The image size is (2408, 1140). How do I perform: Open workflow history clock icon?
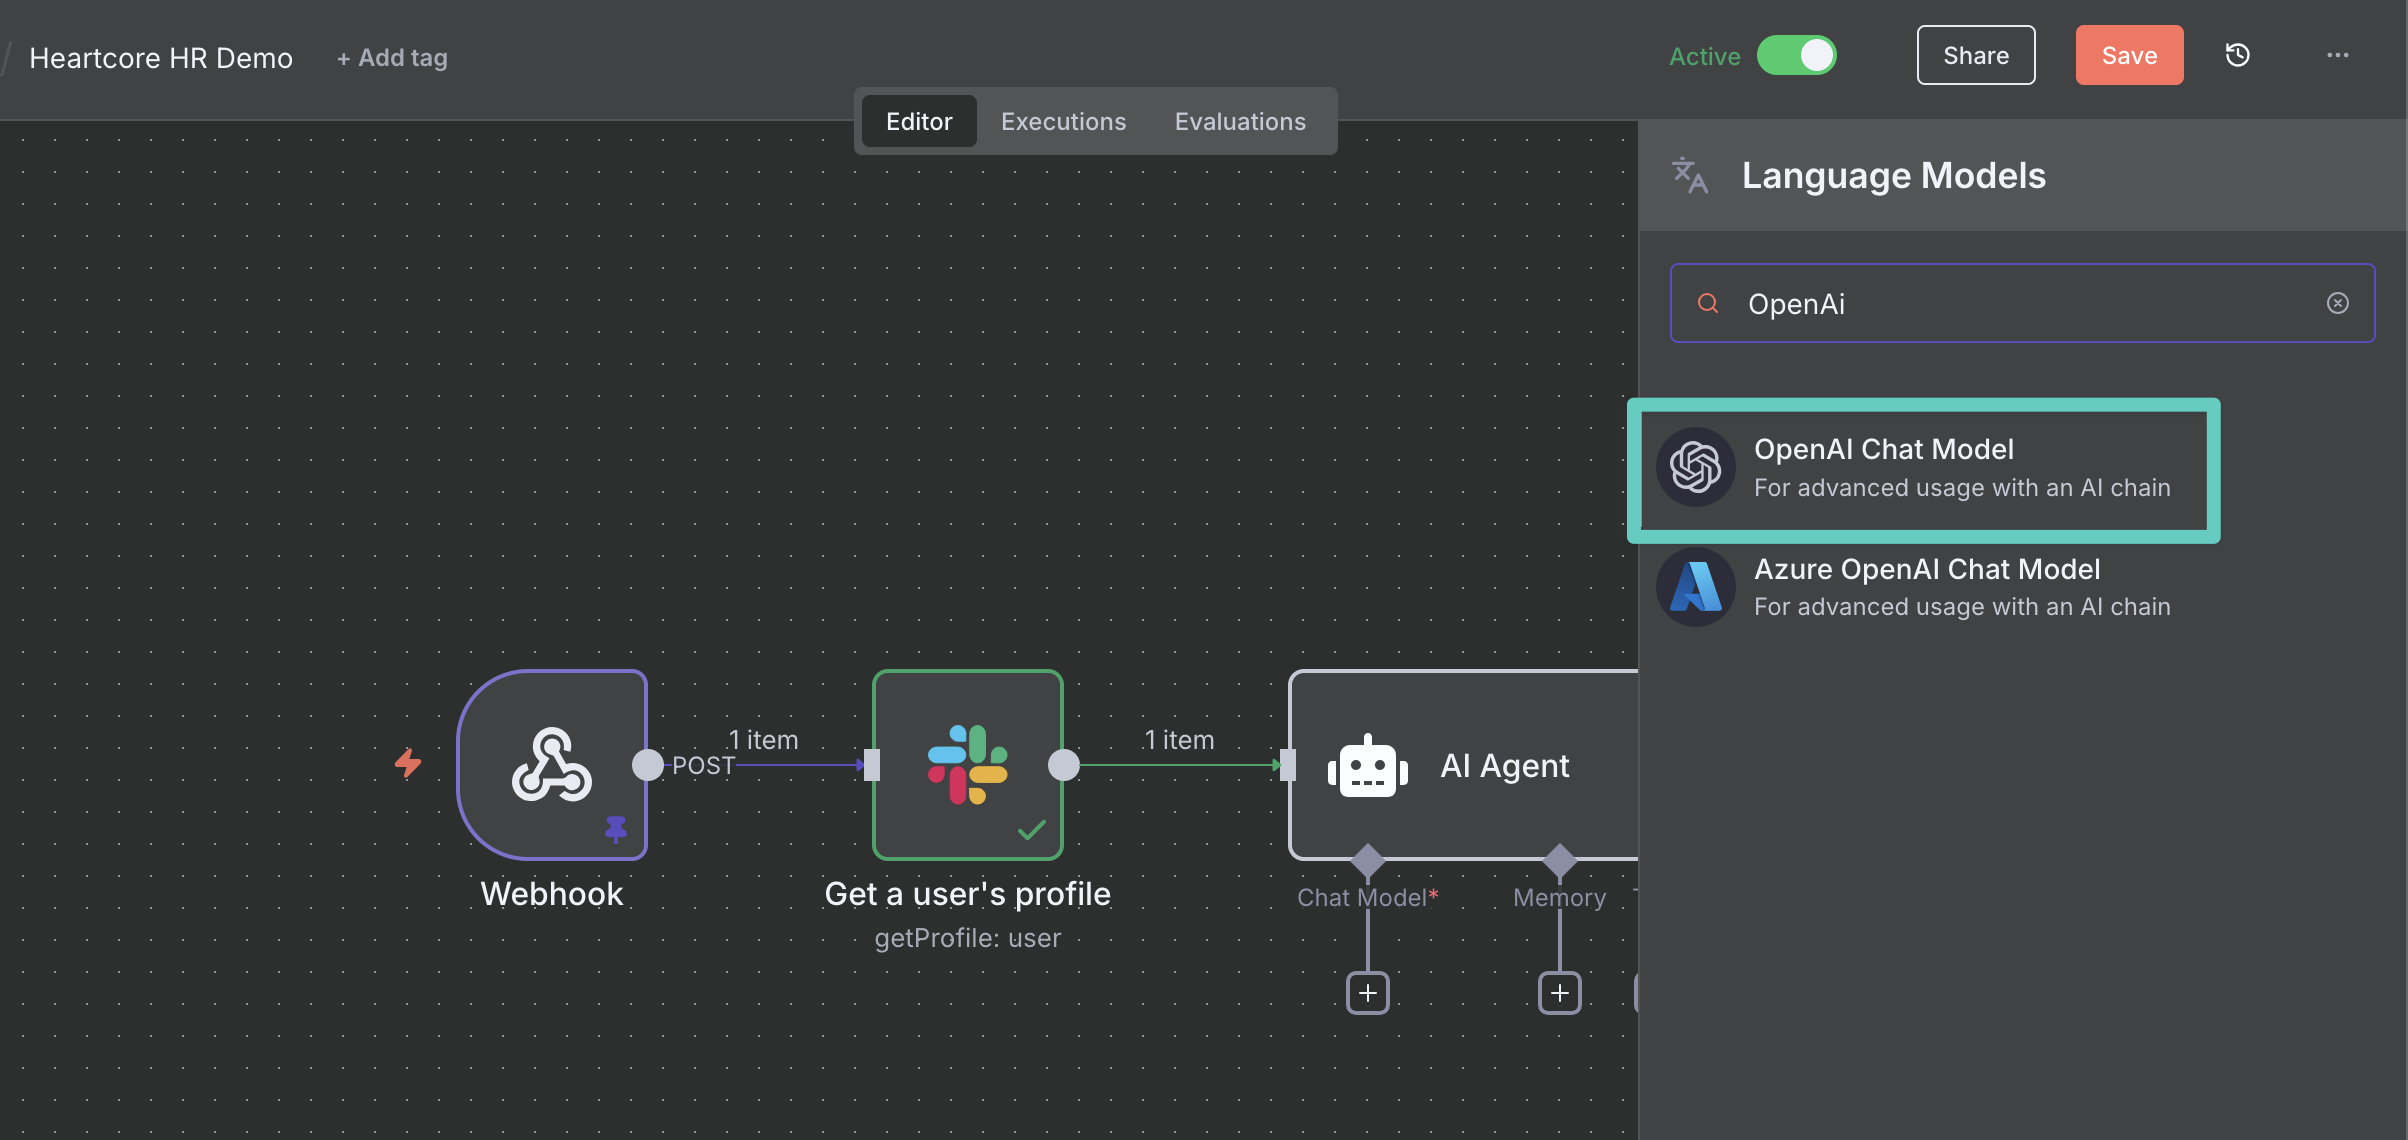(x=2237, y=56)
